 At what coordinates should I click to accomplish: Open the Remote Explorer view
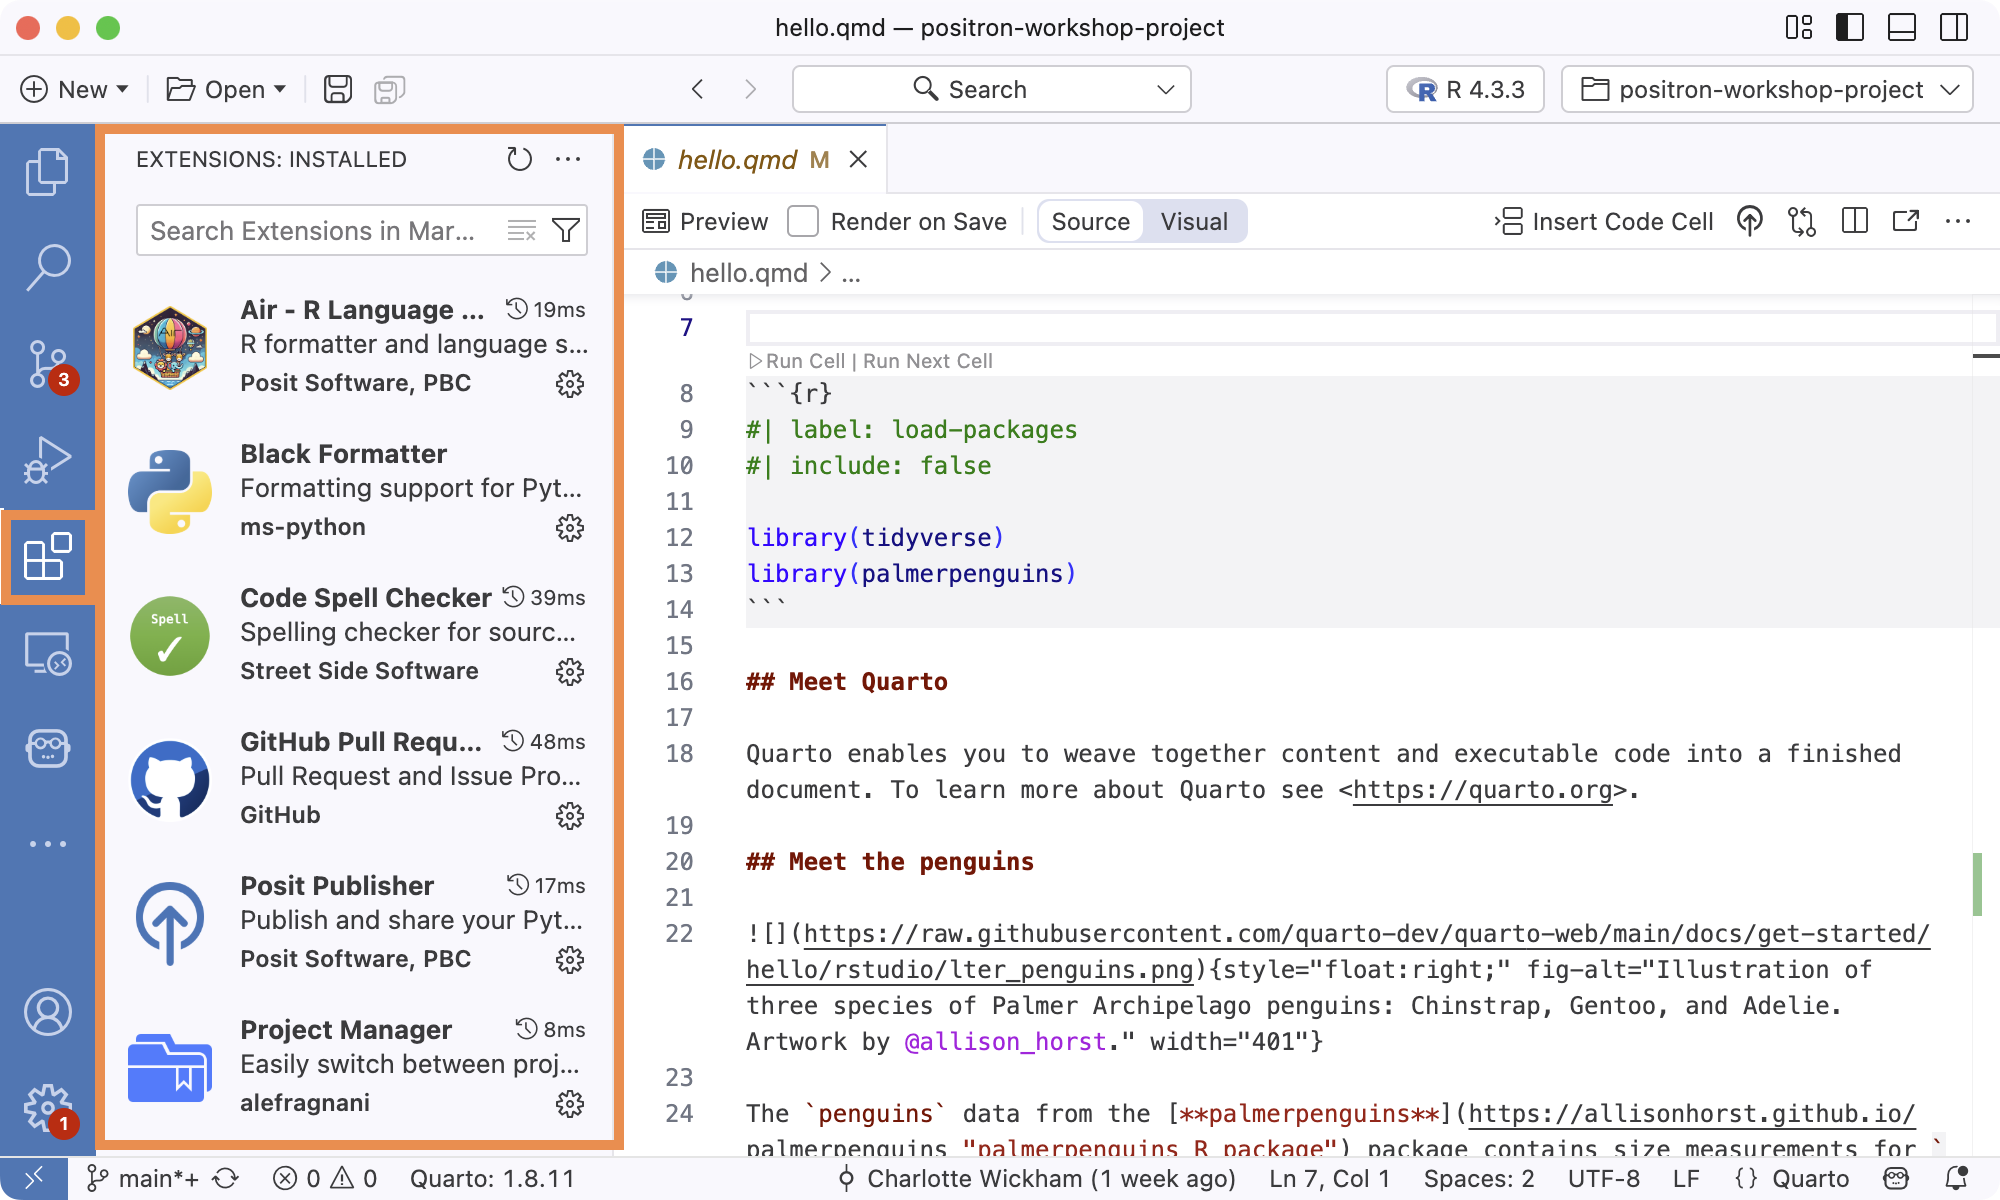47,652
